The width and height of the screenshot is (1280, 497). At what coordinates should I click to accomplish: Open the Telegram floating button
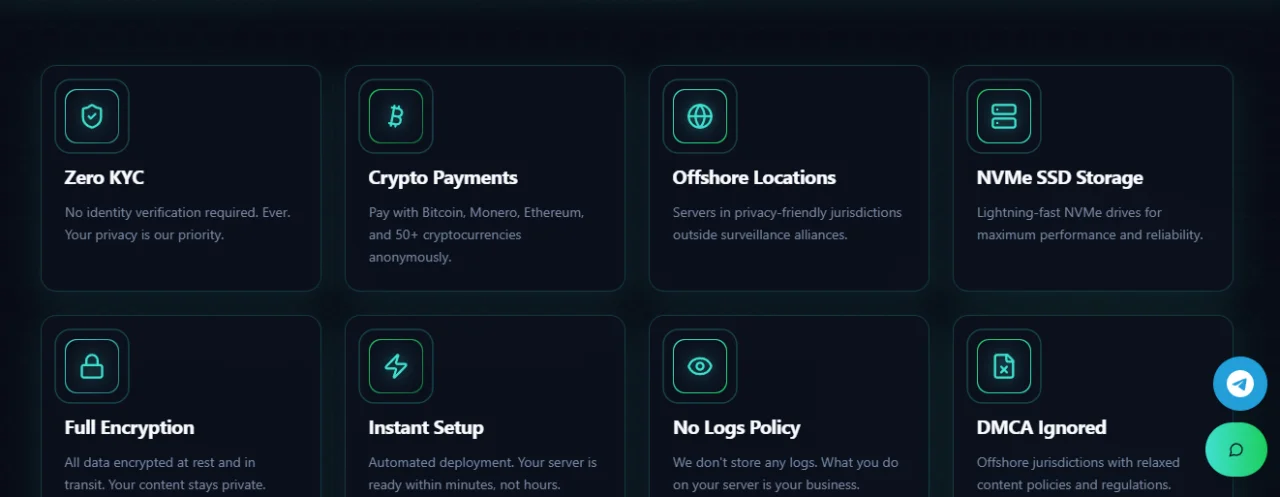click(1240, 384)
